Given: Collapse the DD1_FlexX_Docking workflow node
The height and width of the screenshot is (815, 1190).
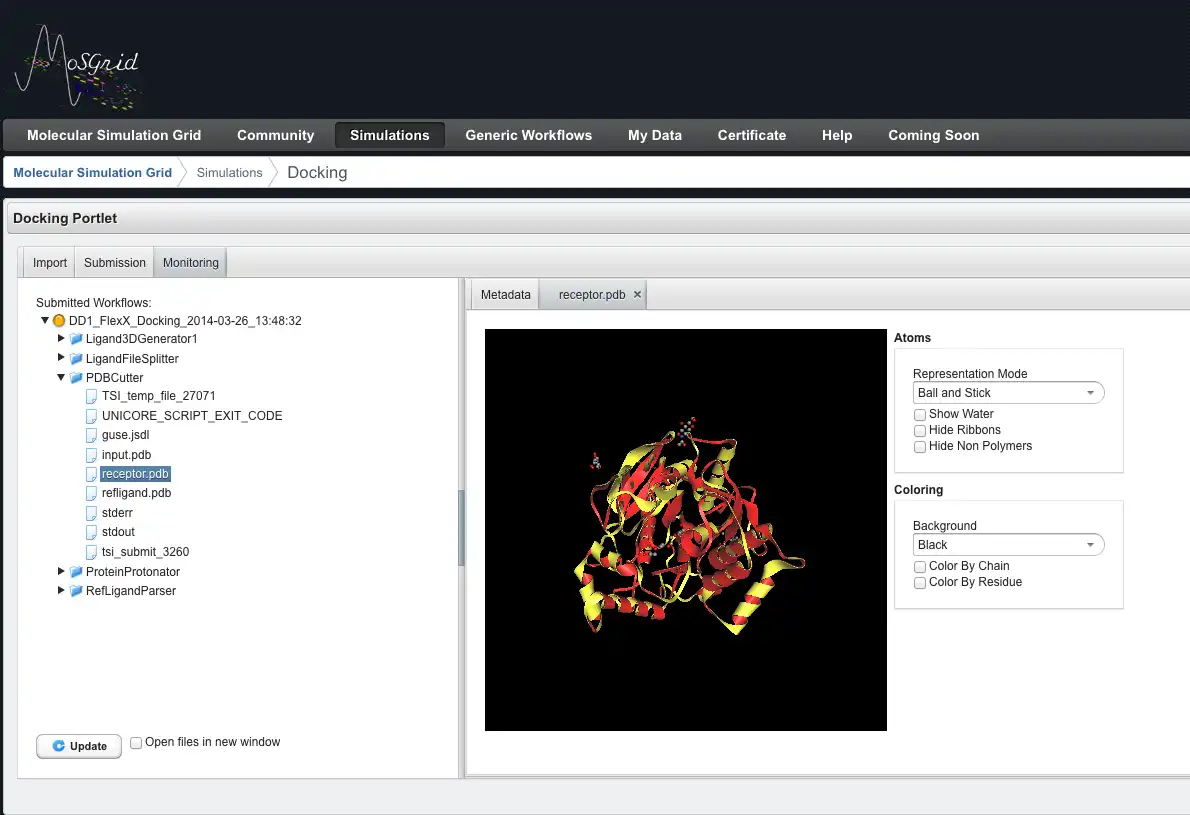Looking at the screenshot, I should pos(45,320).
